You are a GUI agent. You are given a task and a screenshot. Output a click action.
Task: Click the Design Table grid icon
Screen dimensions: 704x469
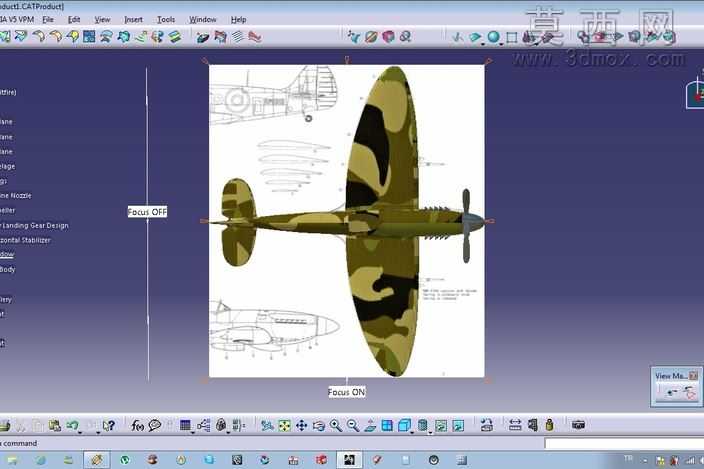coord(185,425)
